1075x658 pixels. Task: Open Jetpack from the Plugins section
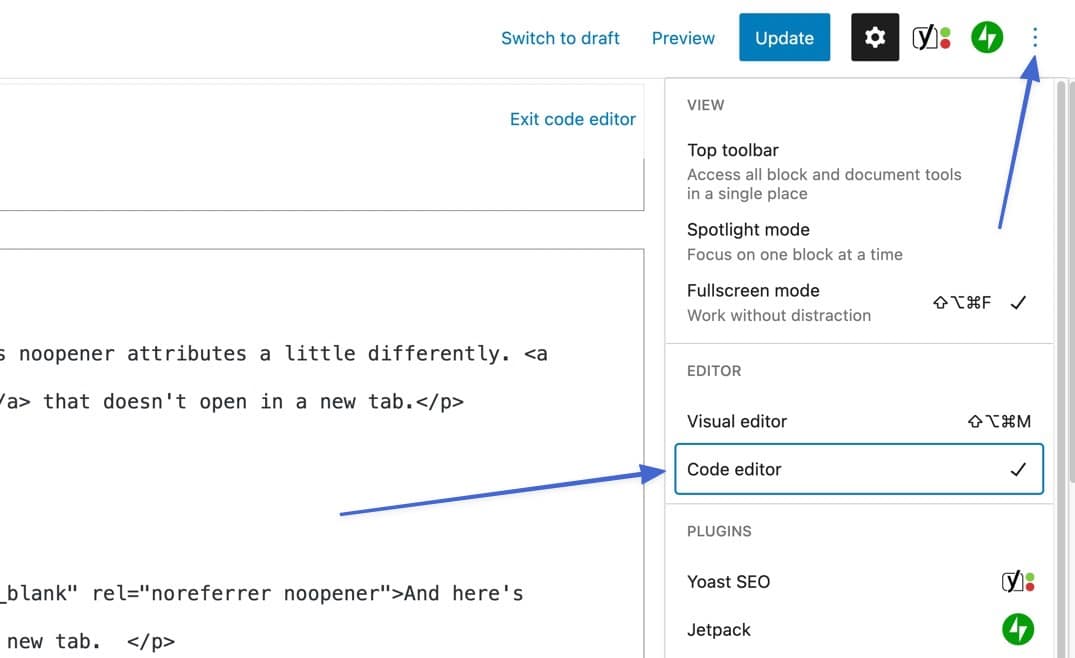(719, 630)
